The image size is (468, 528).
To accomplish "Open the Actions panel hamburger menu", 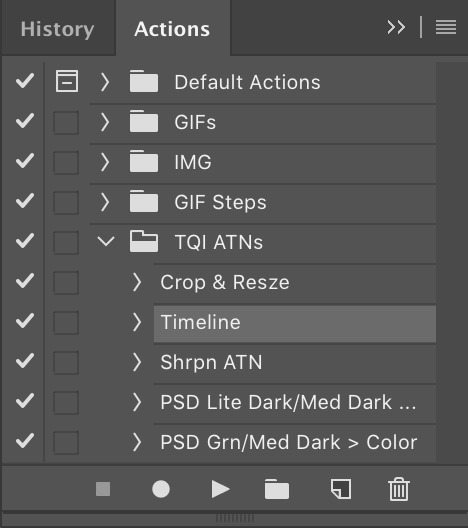I will click(446, 27).
